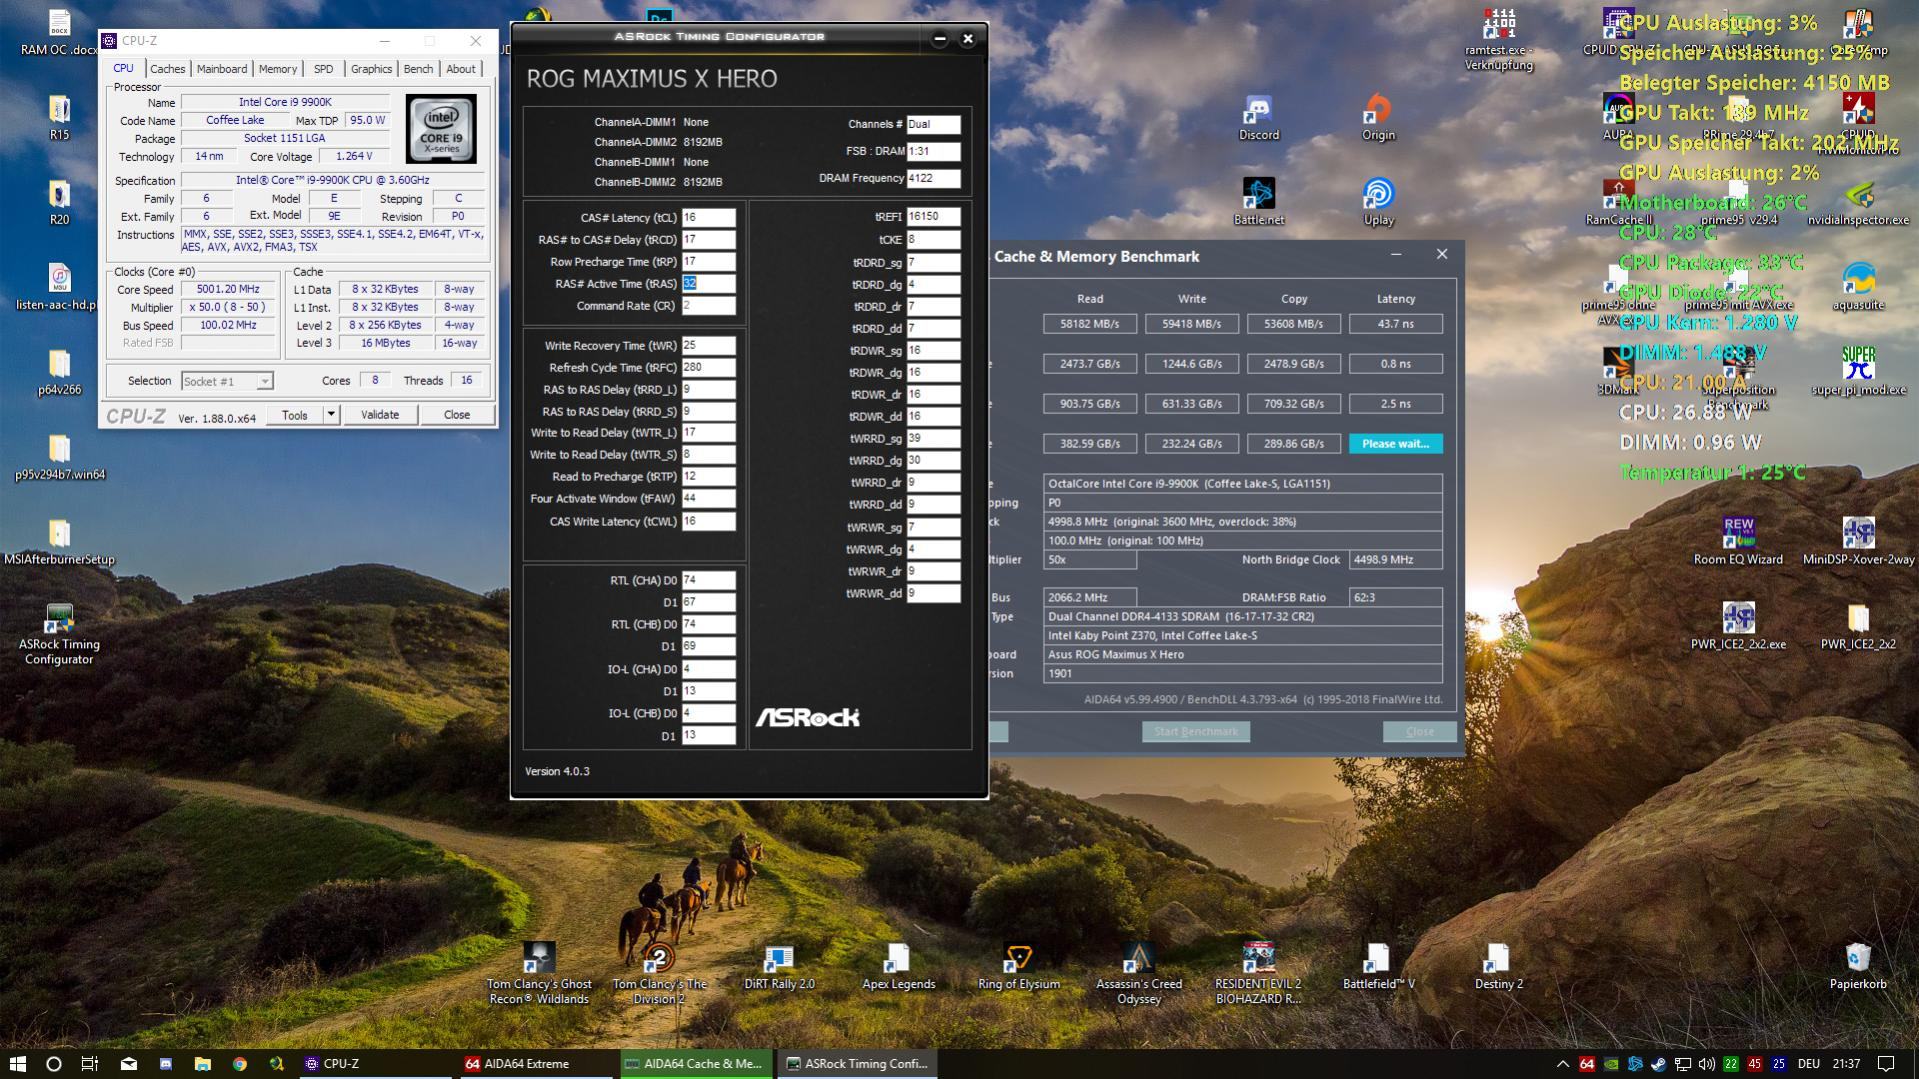1919x1079 pixels.
Task: Launch DiRT Rally 2.0 shortcut
Action: [779, 968]
